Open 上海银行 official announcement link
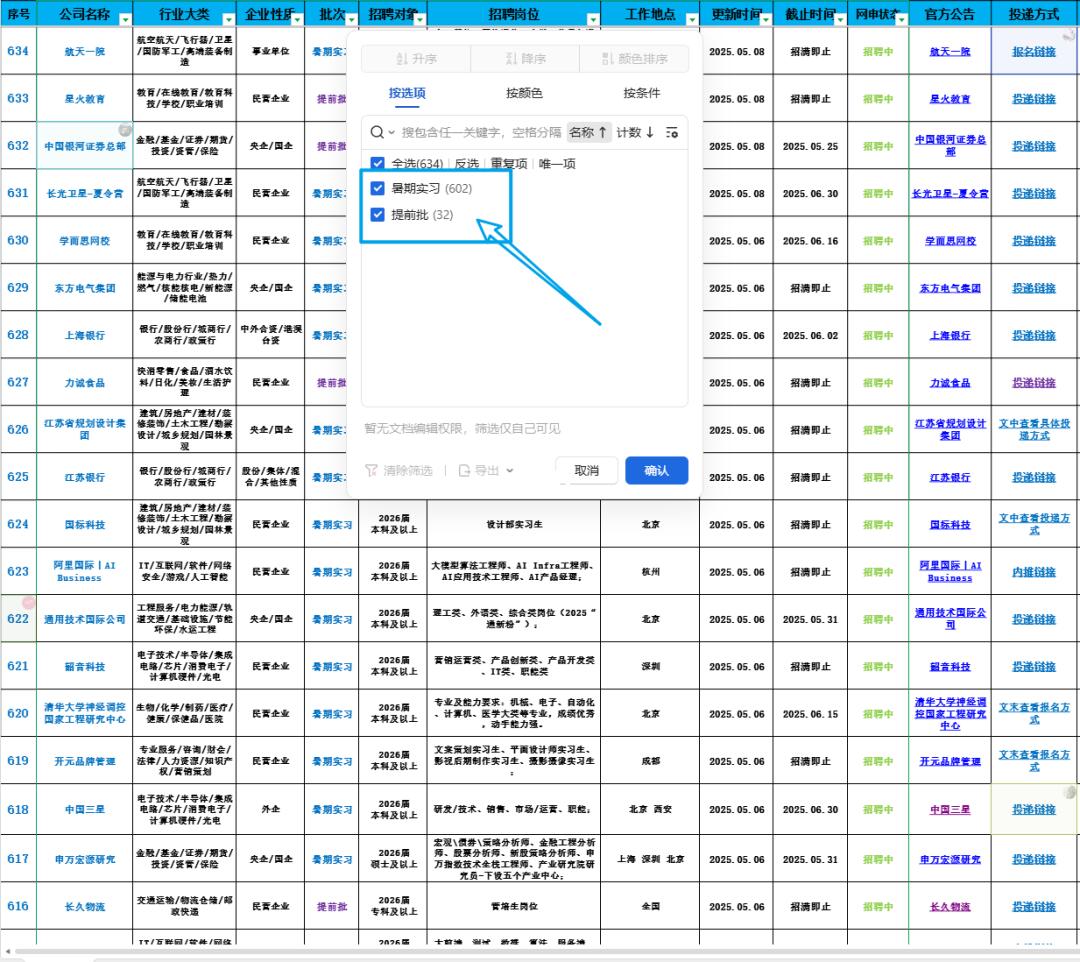This screenshot has width=1080, height=962. [950, 335]
